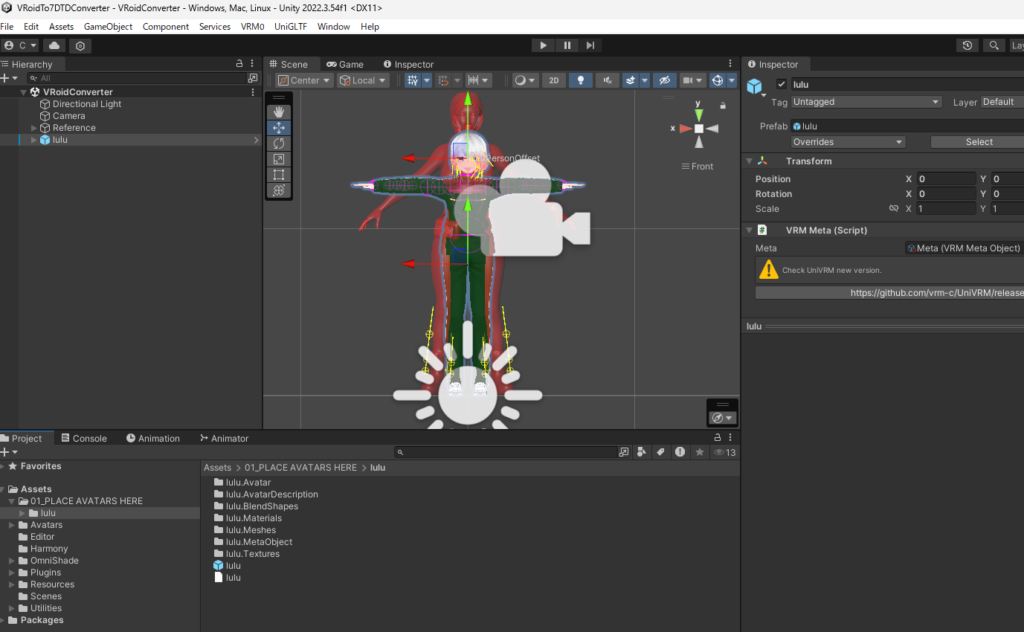This screenshot has width=1024, height=632.
Task: Select the Scale tool in Scene
Action: pos(279,159)
